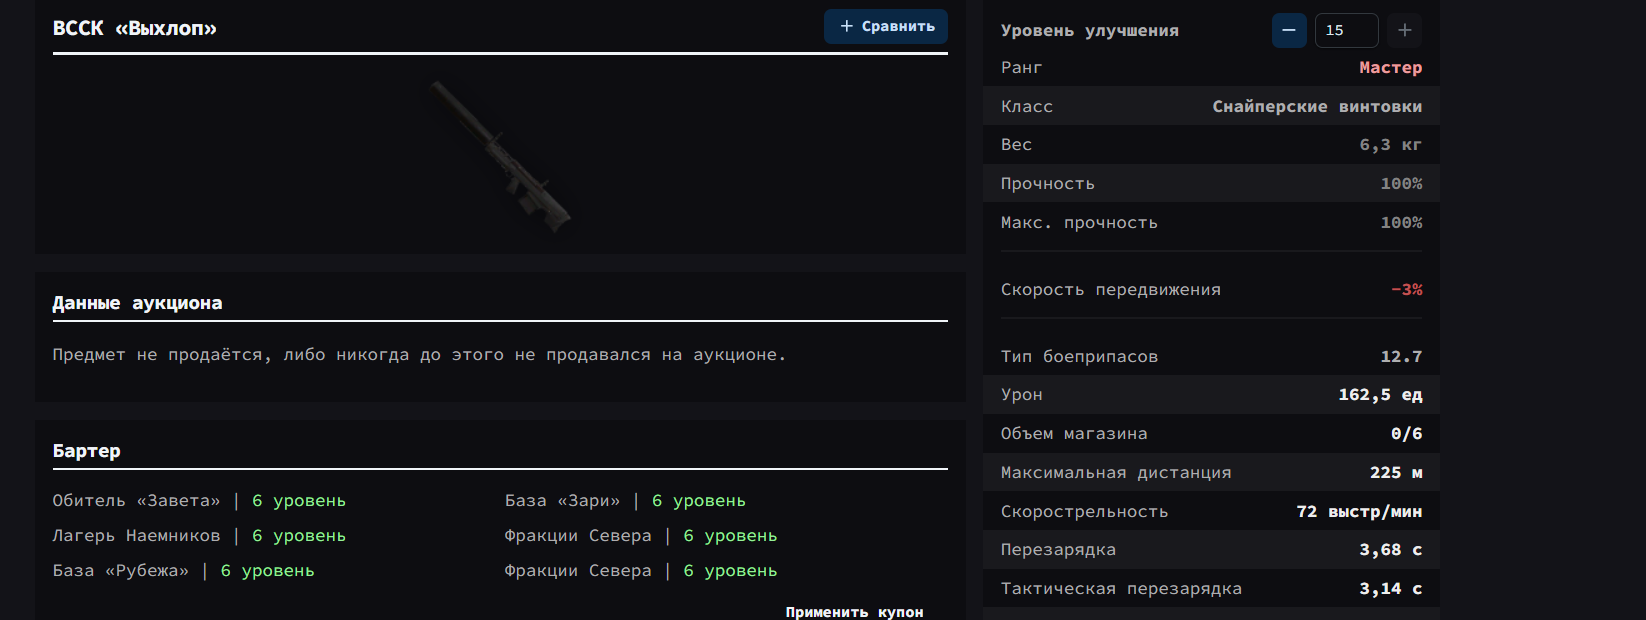Click the «Тип боеприпасов» row label
The height and width of the screenshot is (620, 1646).
tap(1079, 357)
